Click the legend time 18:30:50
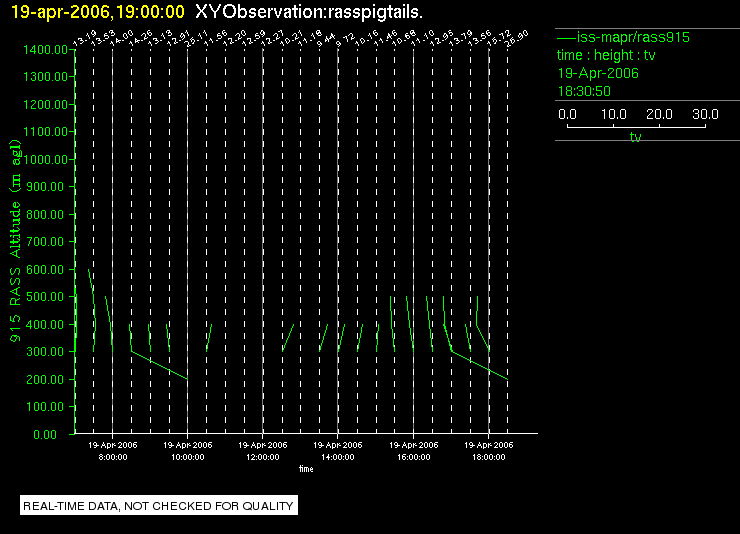This screenshot has width=740, height=534. pyautogui.click(x=584, y=91)
